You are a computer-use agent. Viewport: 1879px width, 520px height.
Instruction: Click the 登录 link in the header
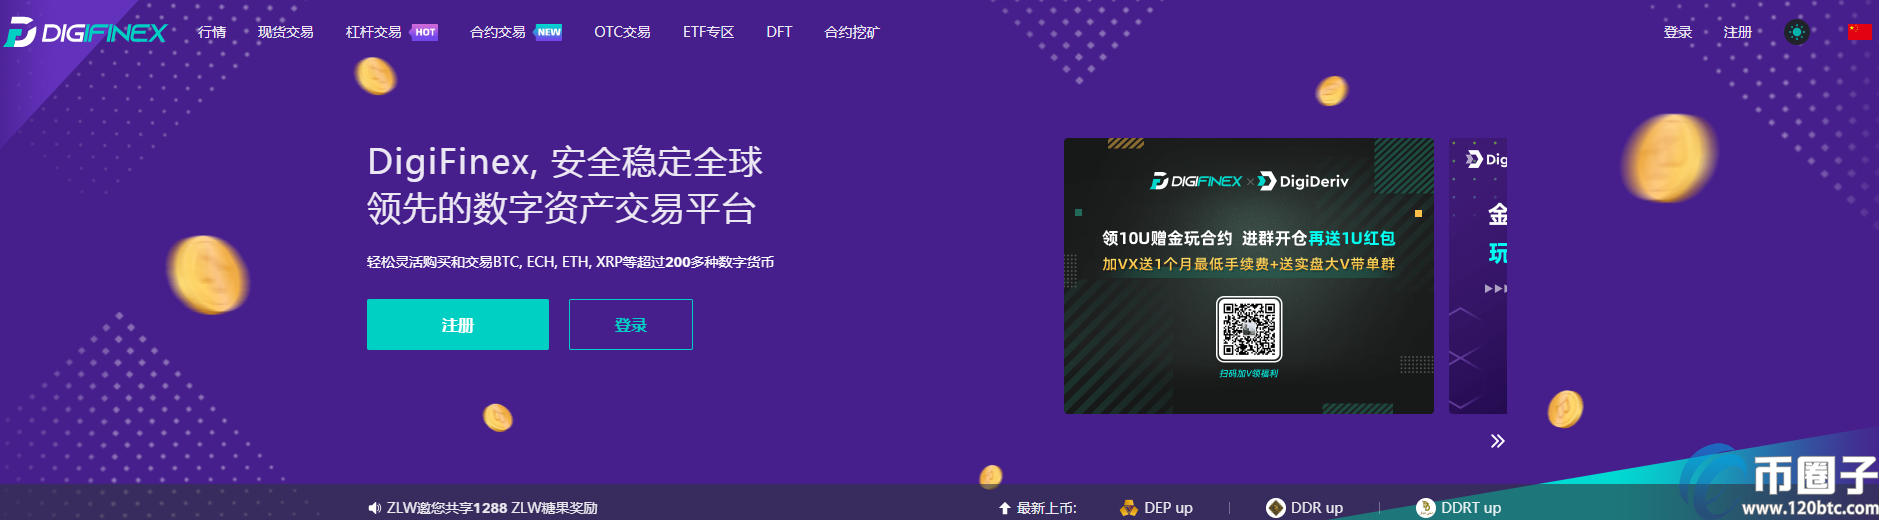1677,32
